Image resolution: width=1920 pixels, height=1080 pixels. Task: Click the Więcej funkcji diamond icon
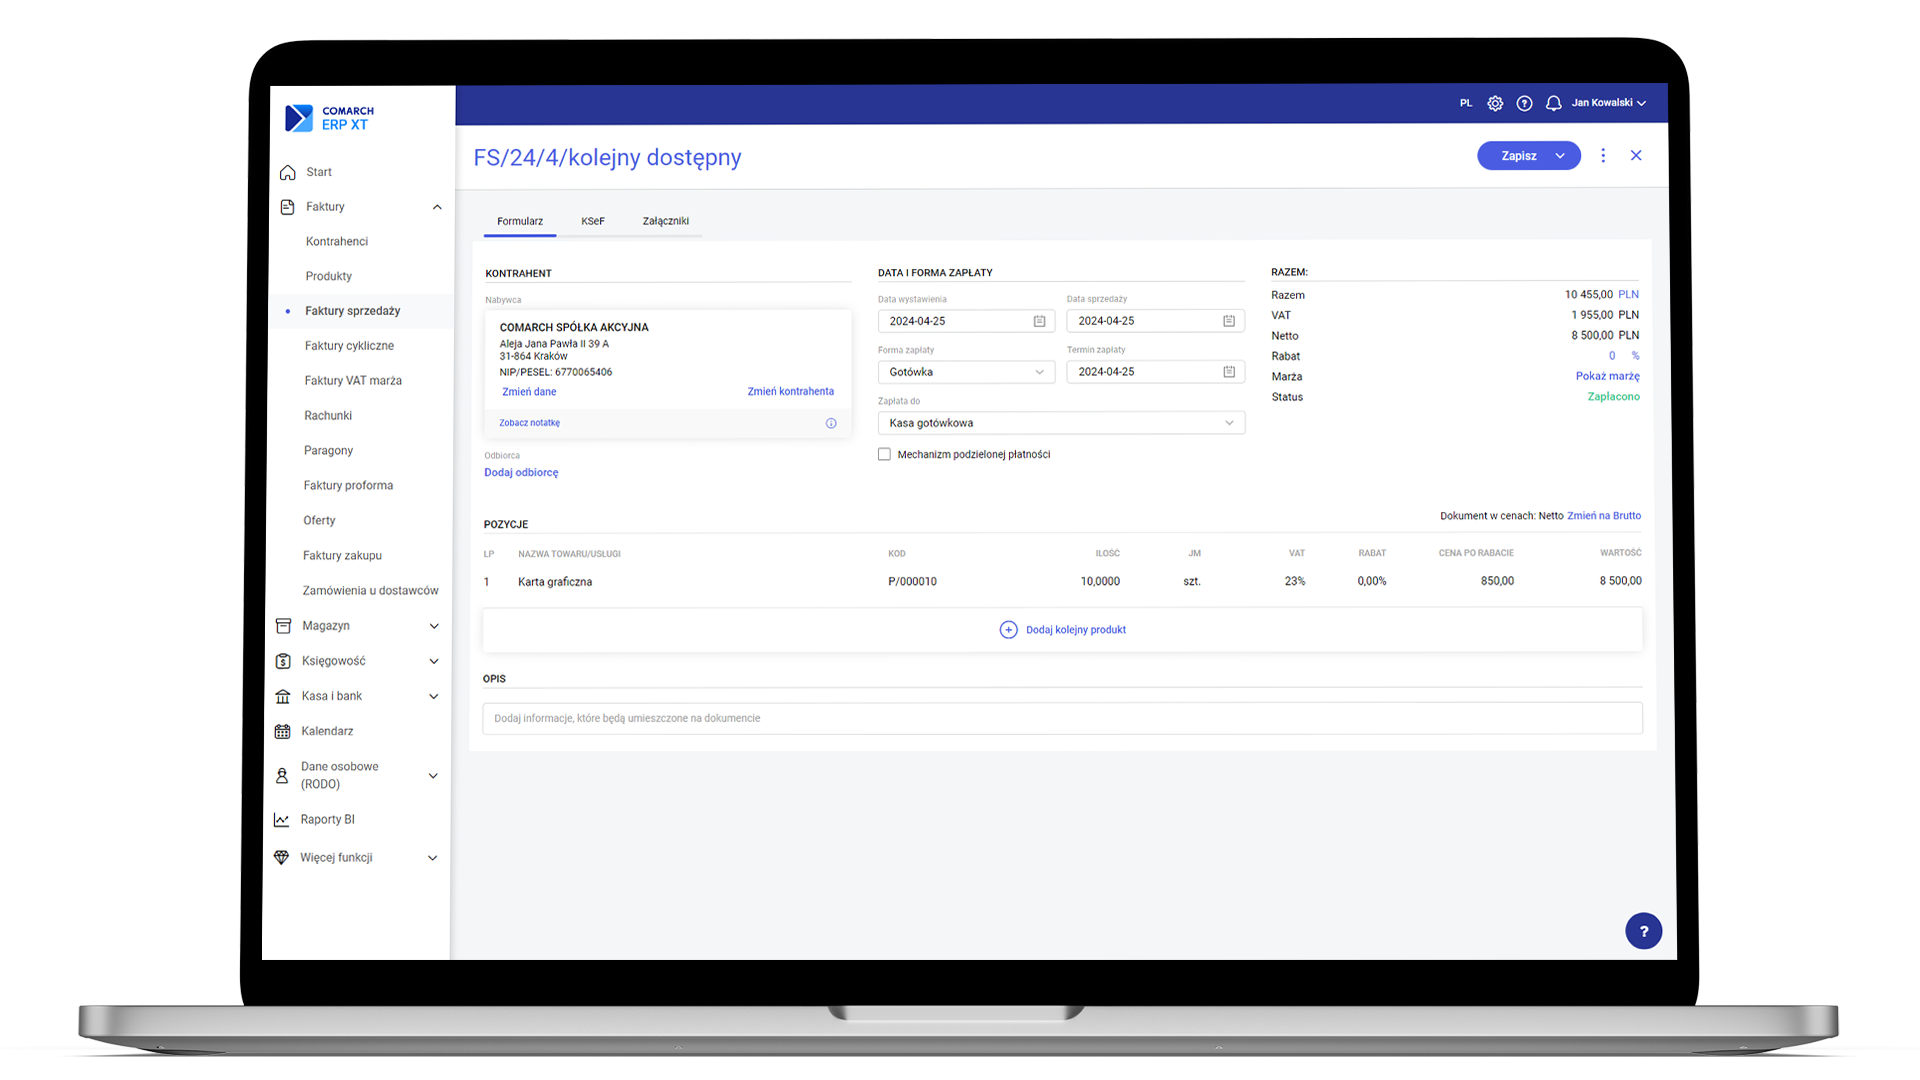point(281,857)
